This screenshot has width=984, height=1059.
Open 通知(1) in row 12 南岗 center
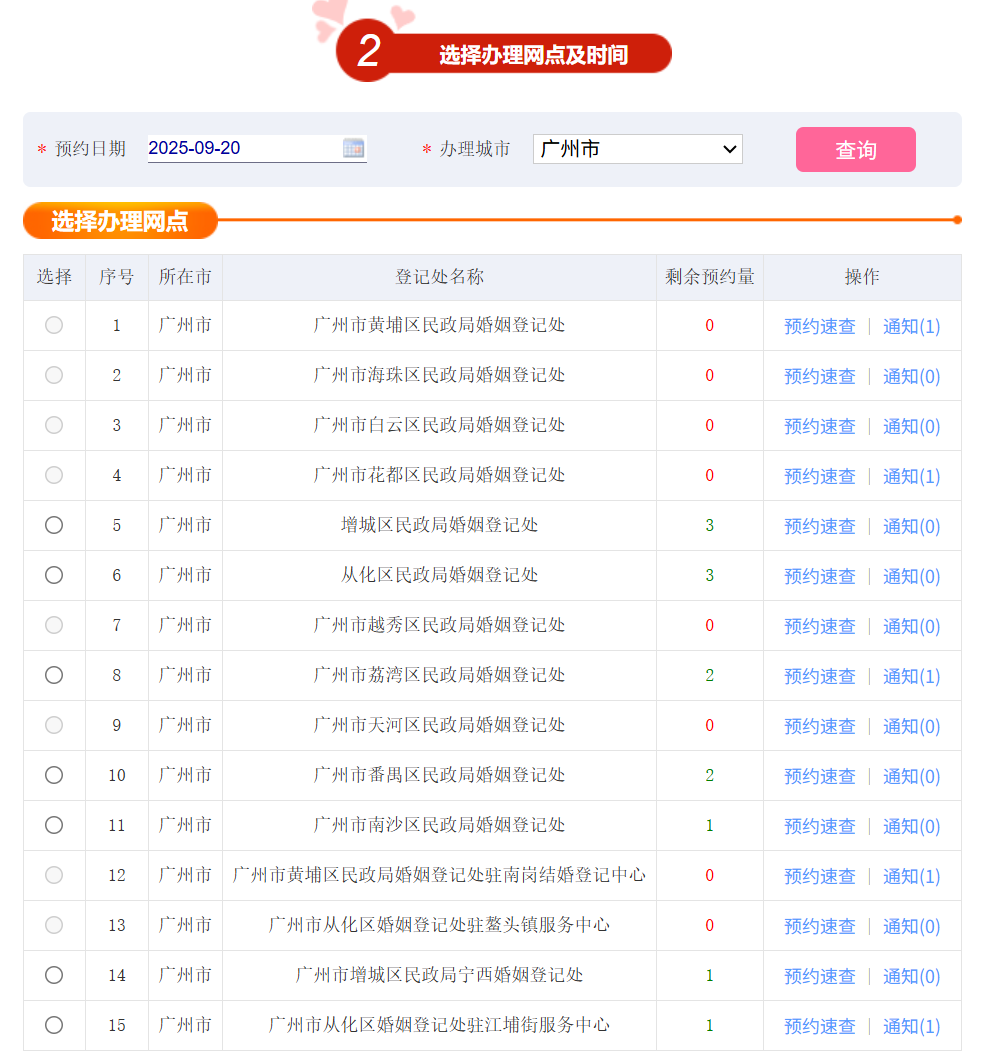point(912,876)
